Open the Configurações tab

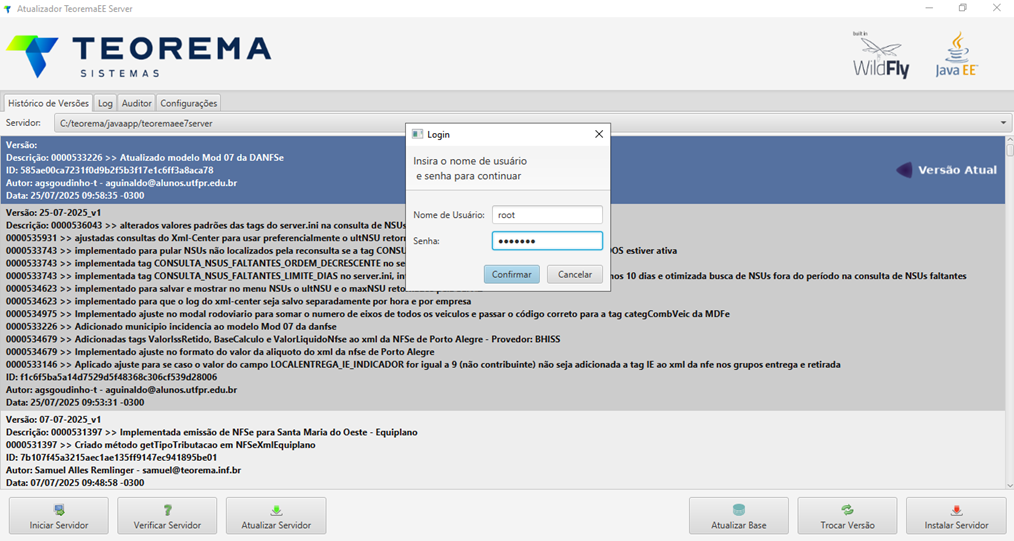(188, 103)
